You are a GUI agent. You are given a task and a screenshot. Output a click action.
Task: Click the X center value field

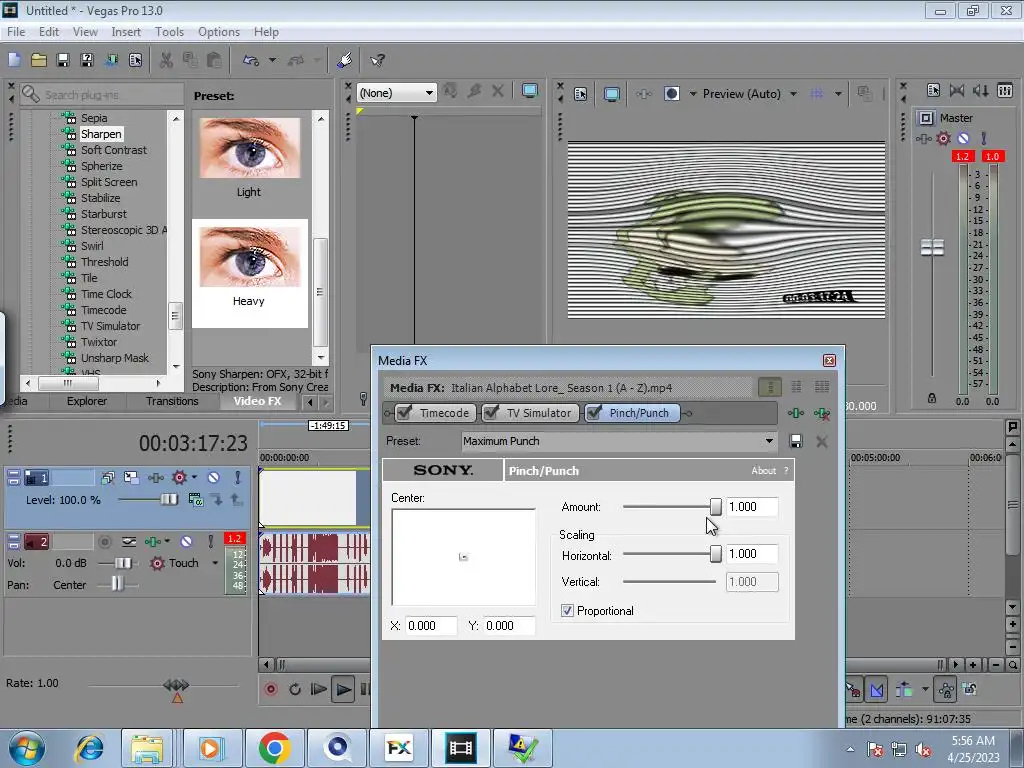[x=431, y=626]
